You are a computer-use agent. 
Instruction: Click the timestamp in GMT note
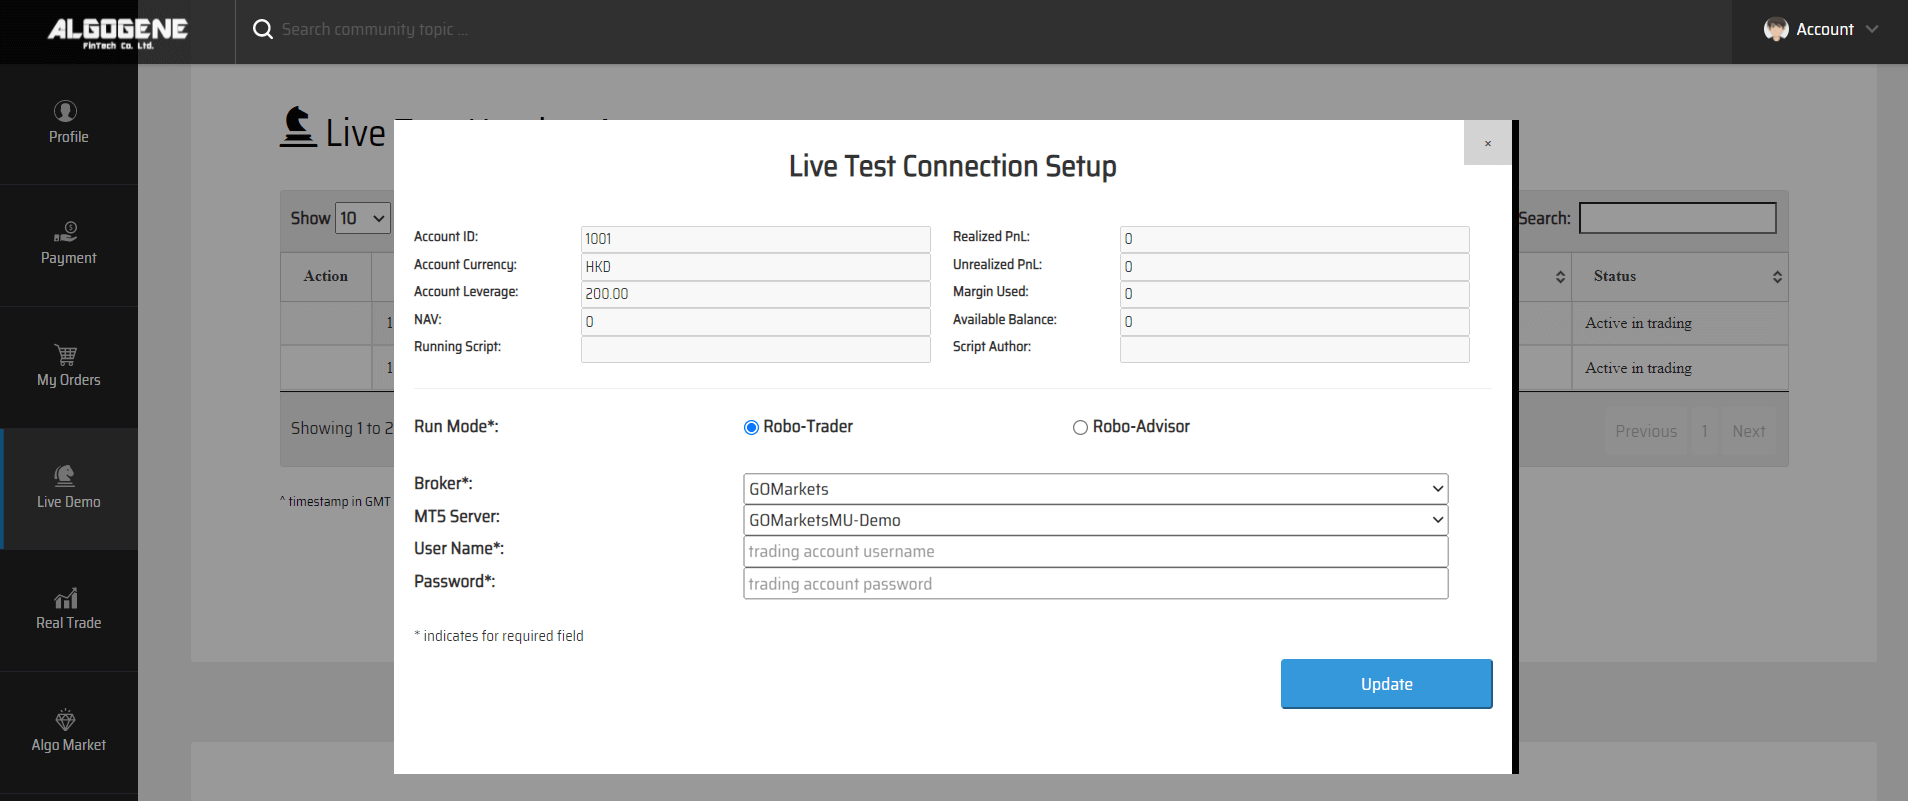click(335, 502)
